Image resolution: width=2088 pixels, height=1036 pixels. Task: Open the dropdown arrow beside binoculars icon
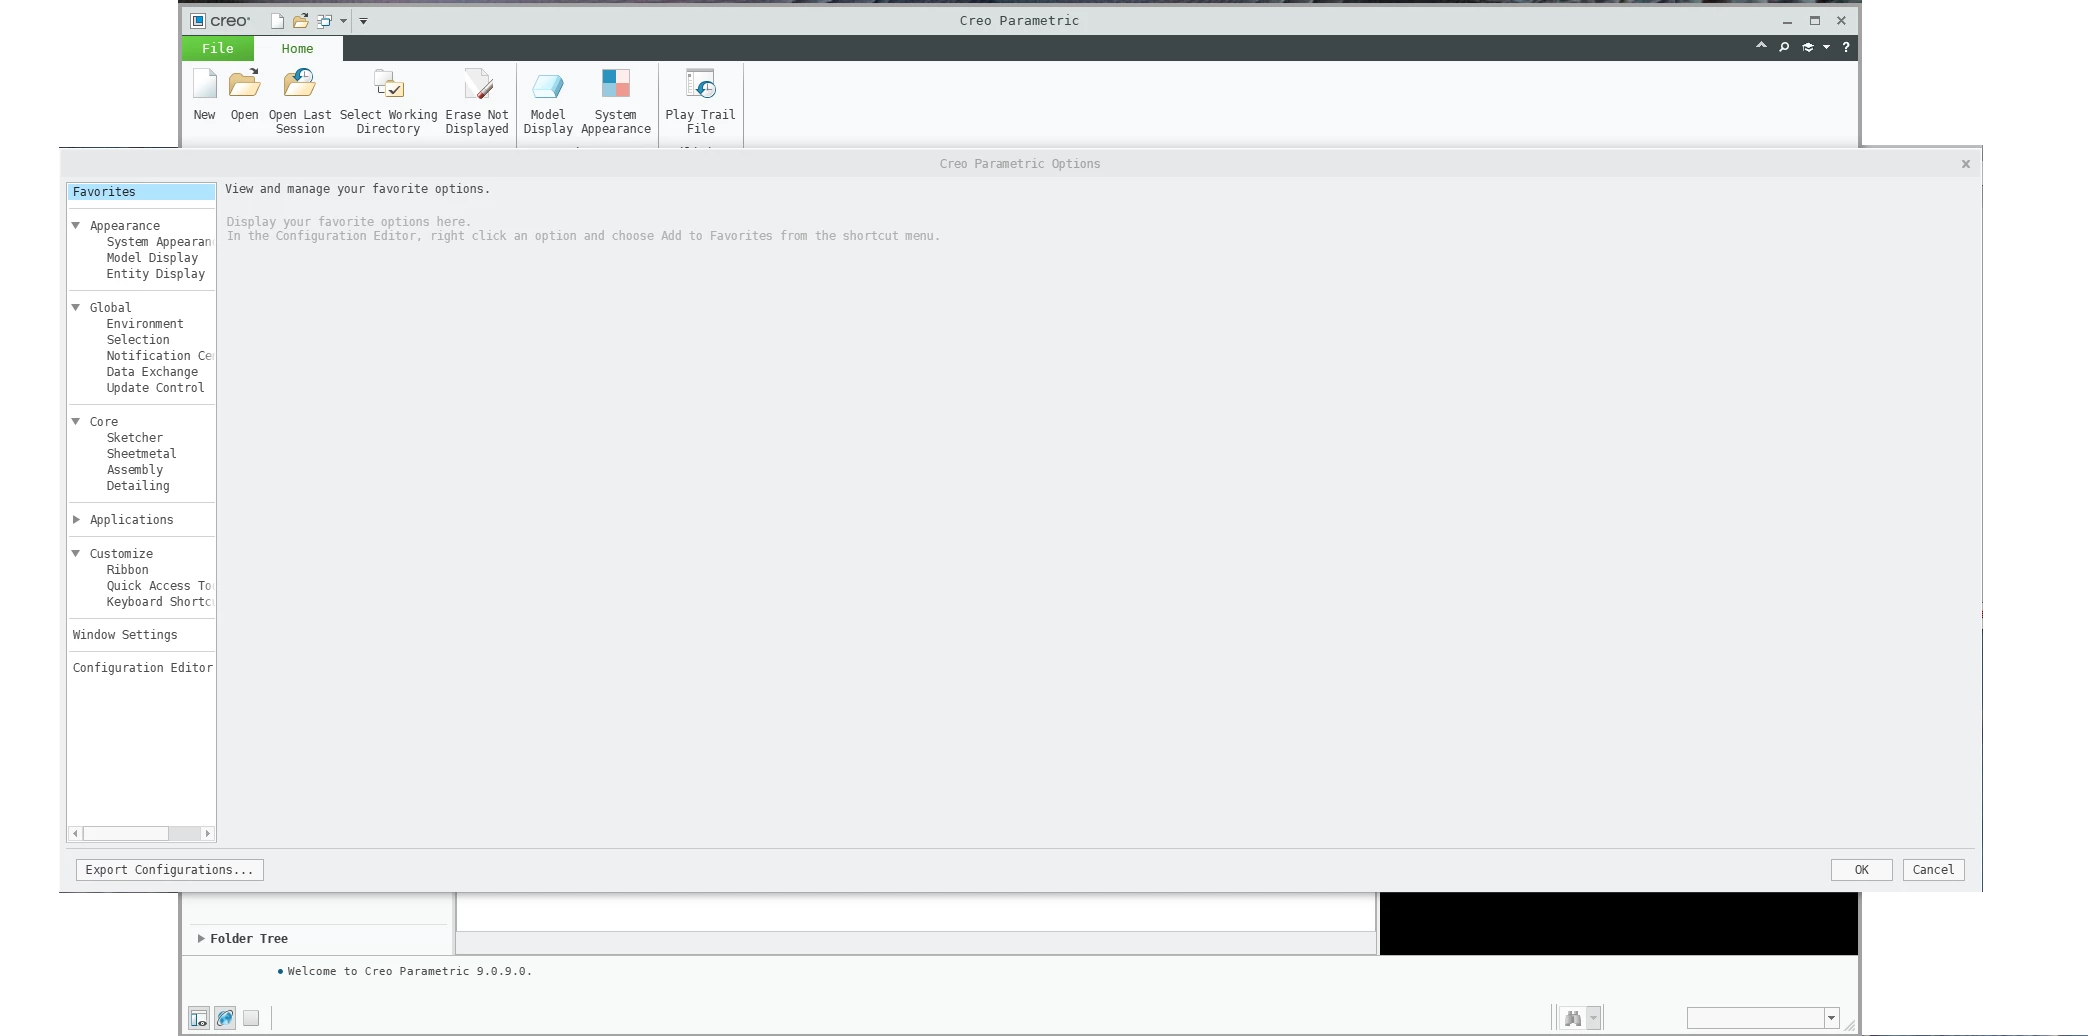point(1594,1018)
